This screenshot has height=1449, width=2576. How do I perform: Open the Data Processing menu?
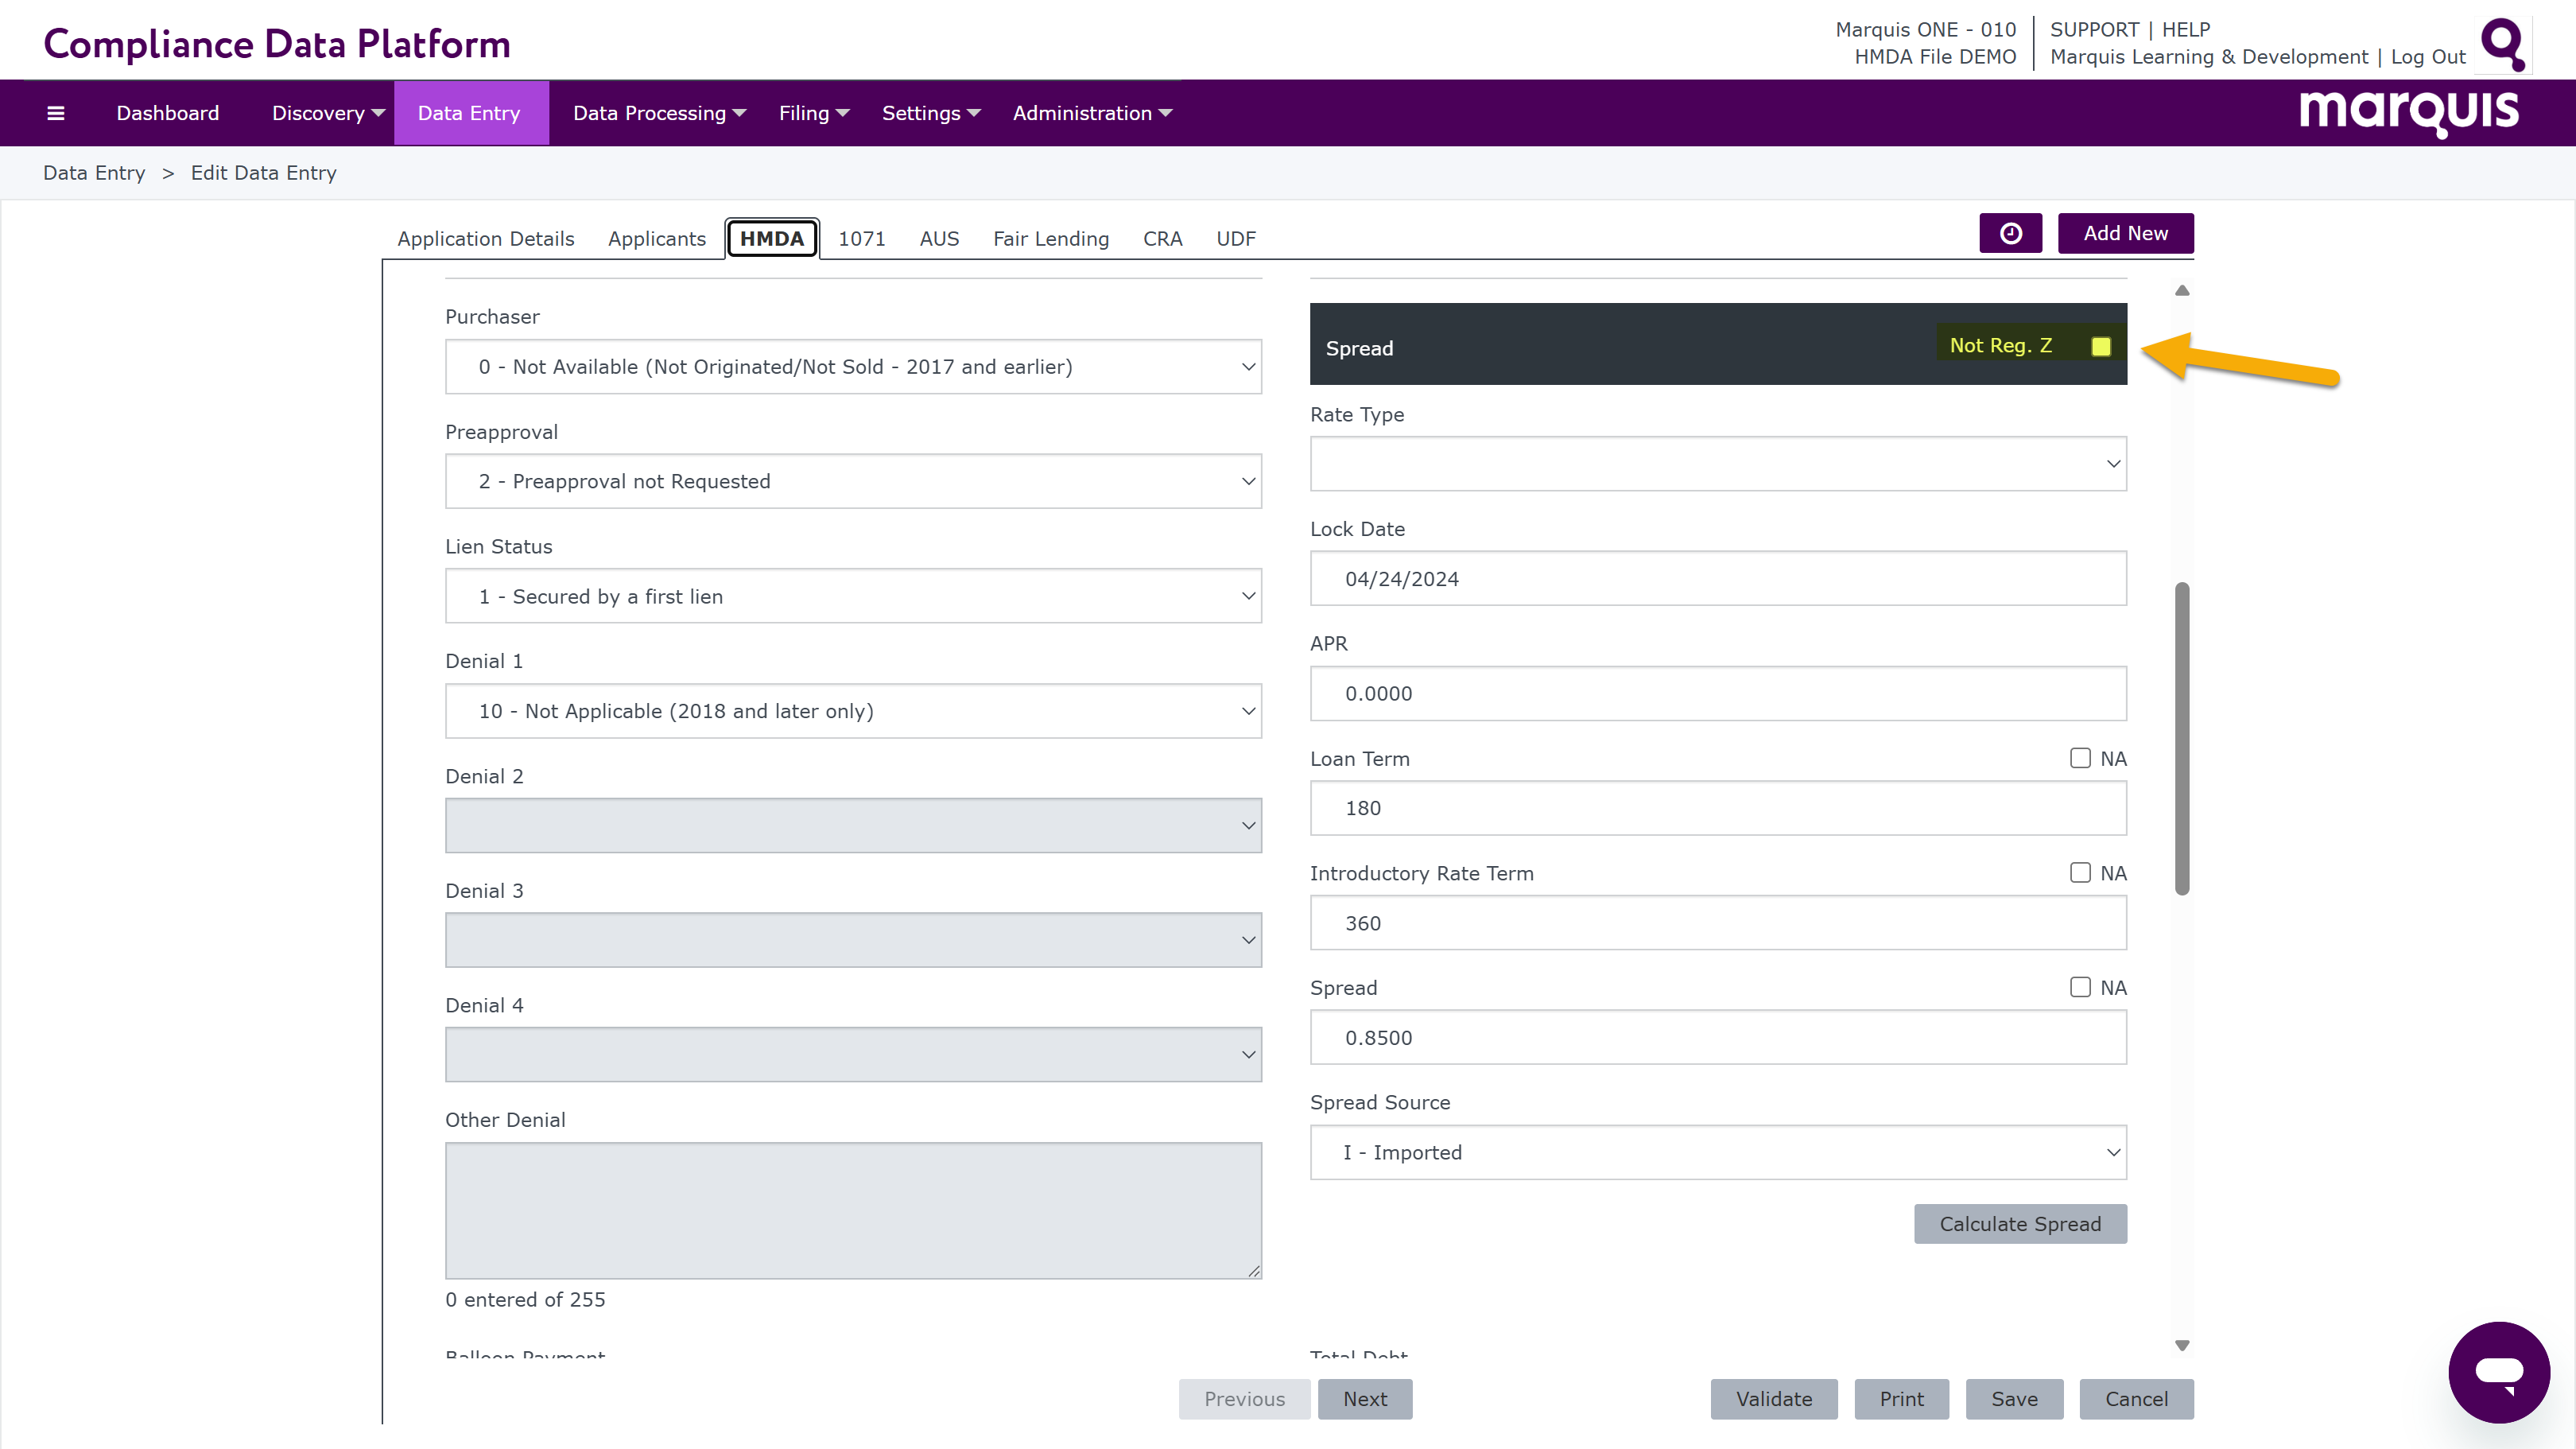(x=659, y=113)
